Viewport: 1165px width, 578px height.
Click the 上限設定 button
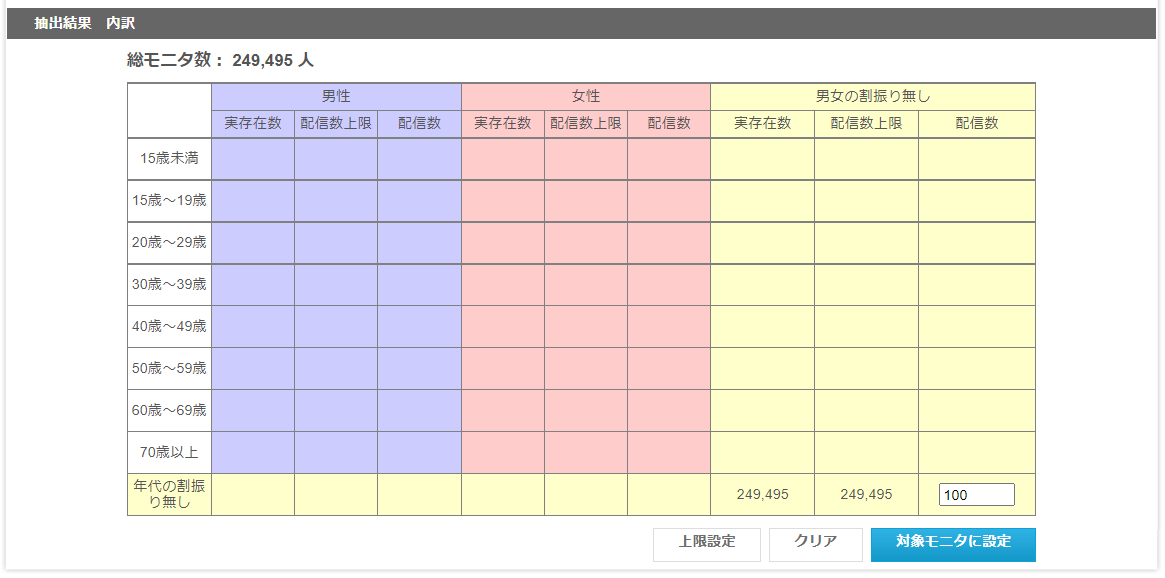[x=707, y=544]
